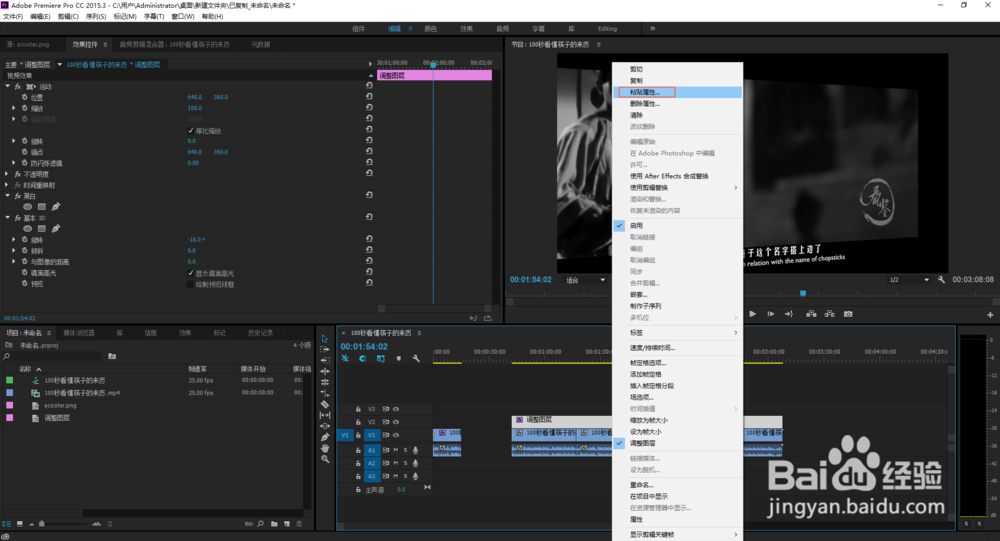Open 标签 submenu in the context menu

[677, 332]
